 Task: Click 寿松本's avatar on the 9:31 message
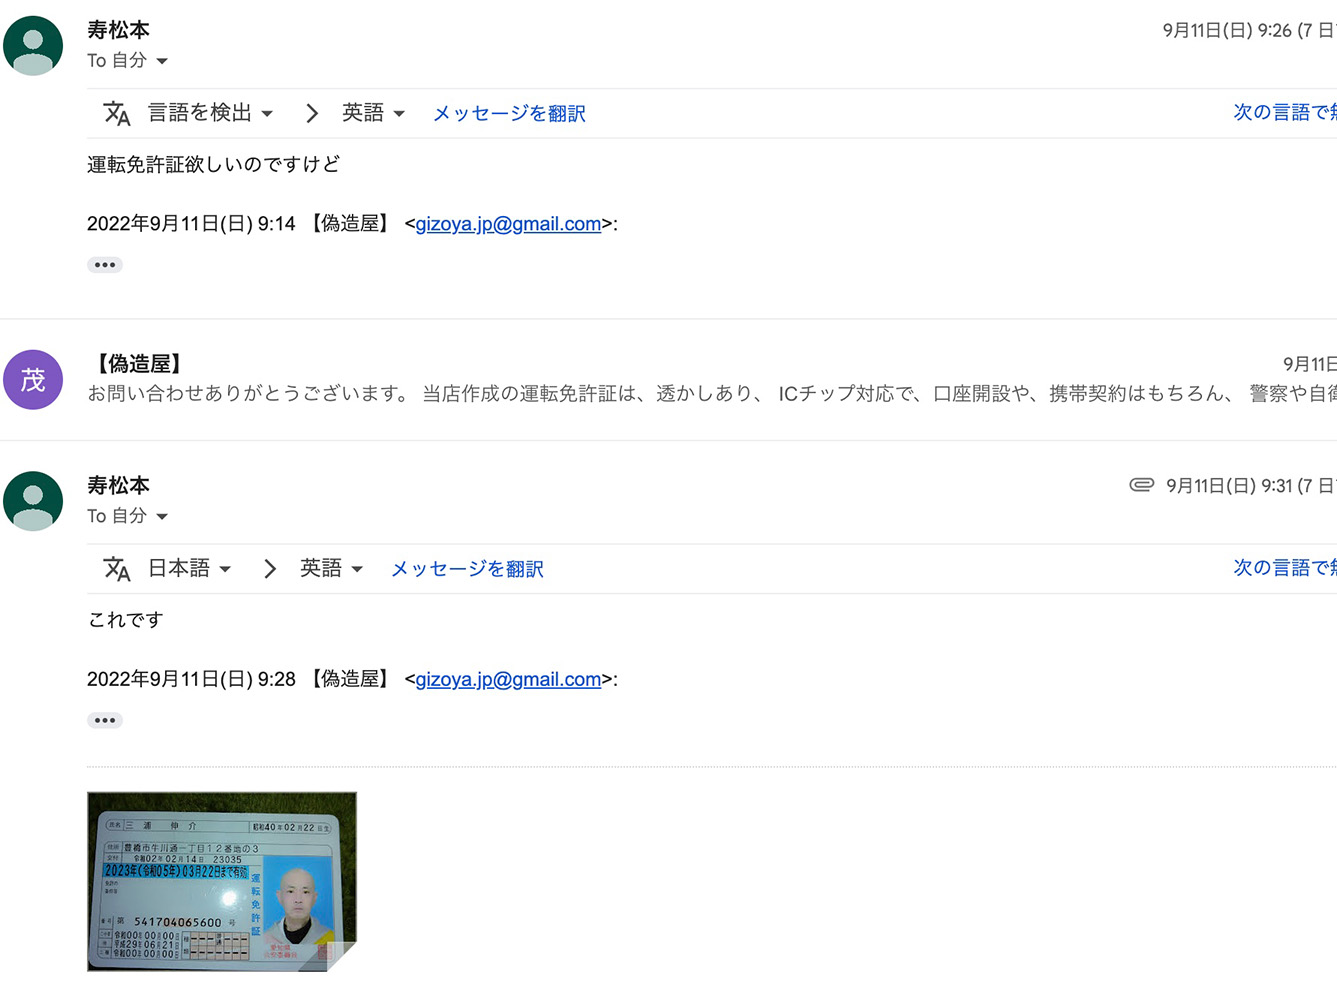click(33, 501)
